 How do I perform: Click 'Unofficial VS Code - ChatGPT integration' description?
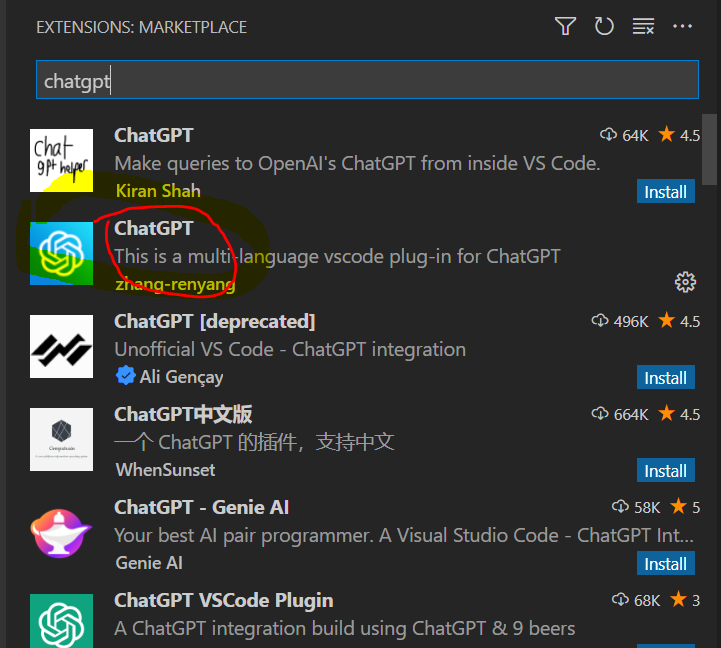[290, 350]
